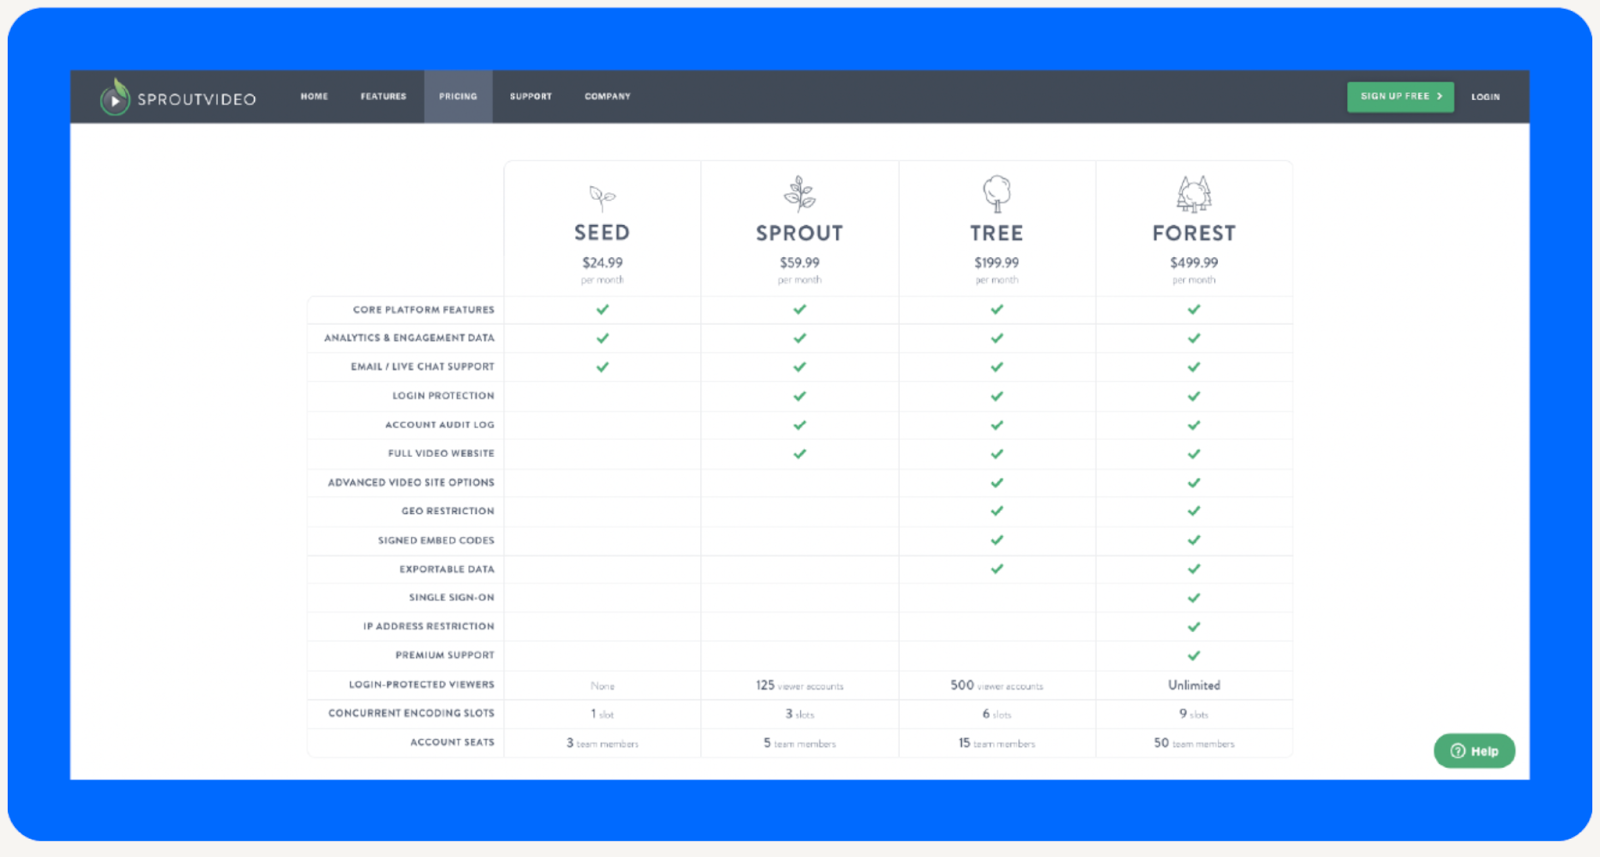Click the $59.99 price
This screenshot has height=857, width=1600.
(x=799, y=263)
